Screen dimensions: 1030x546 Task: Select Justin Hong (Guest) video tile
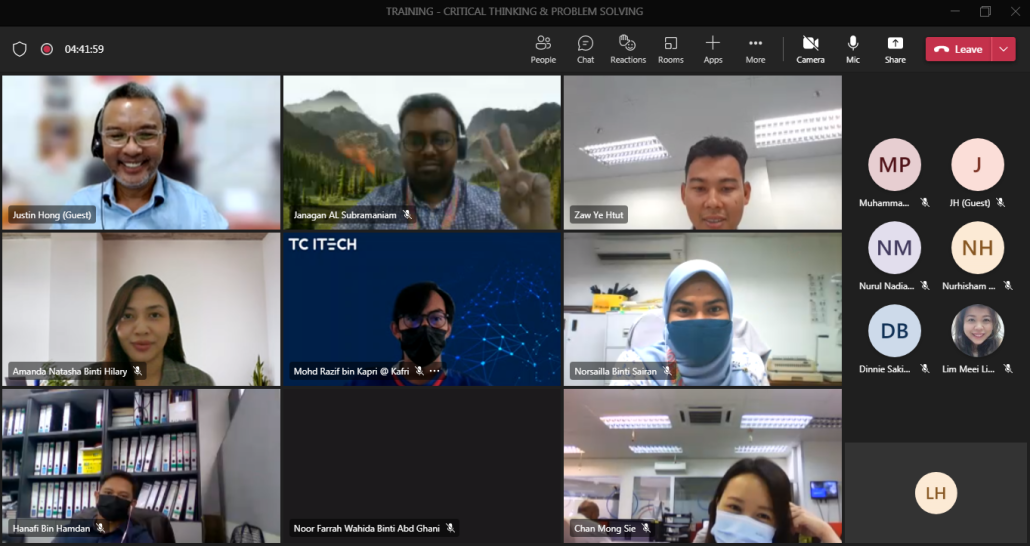coord(141,152)
